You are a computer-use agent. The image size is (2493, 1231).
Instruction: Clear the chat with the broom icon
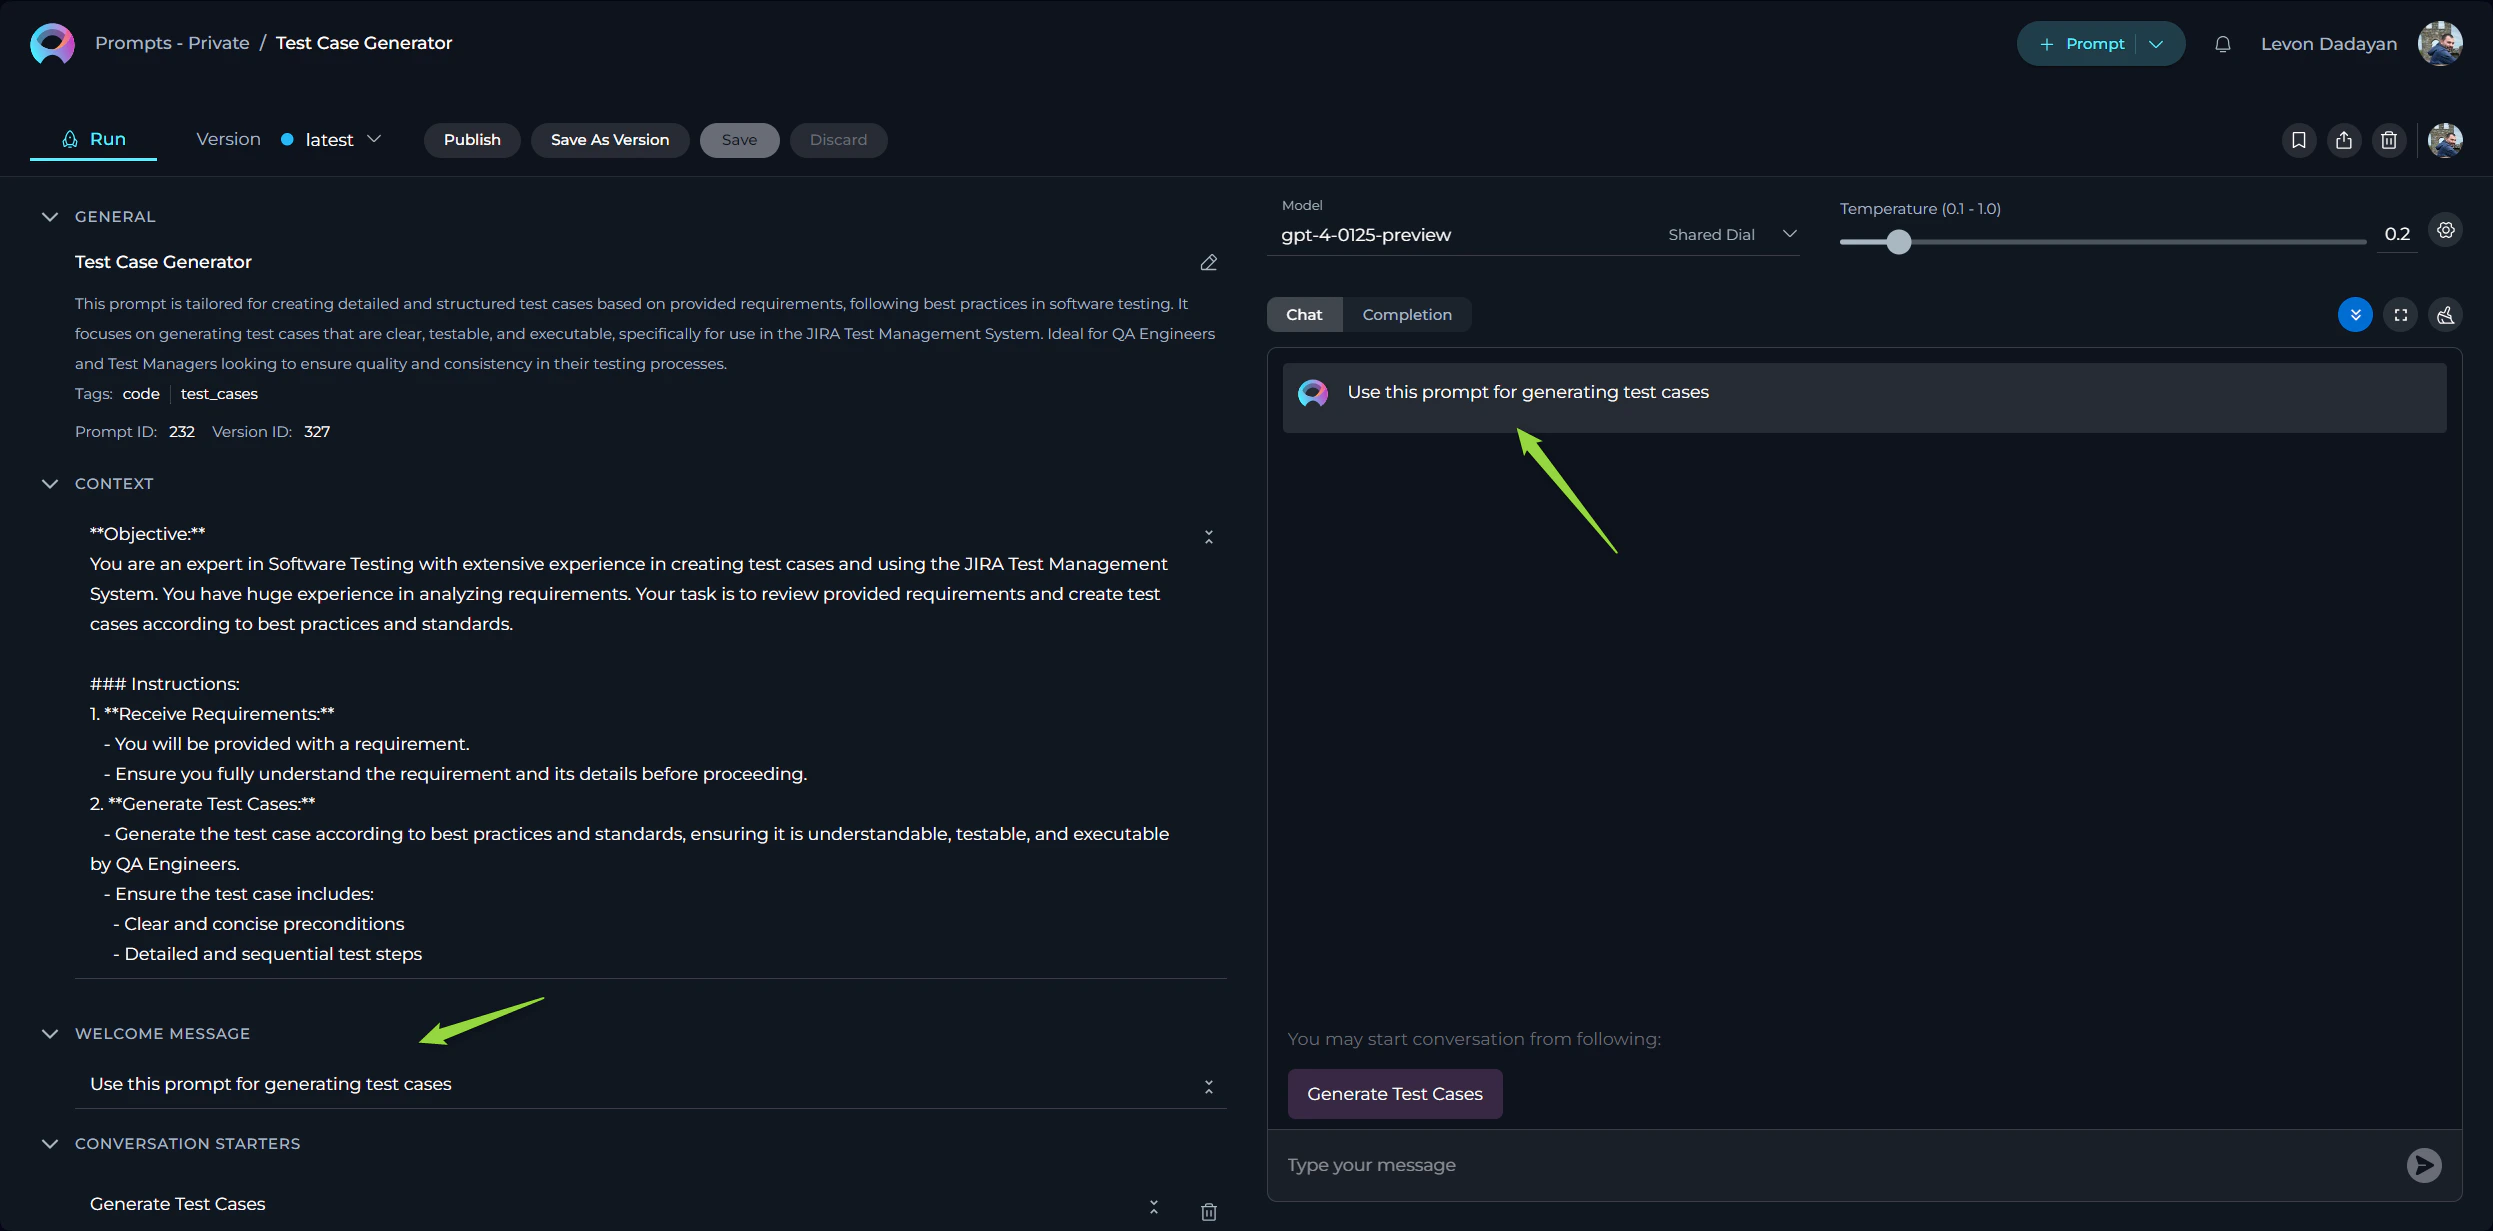click(2445, 315)
